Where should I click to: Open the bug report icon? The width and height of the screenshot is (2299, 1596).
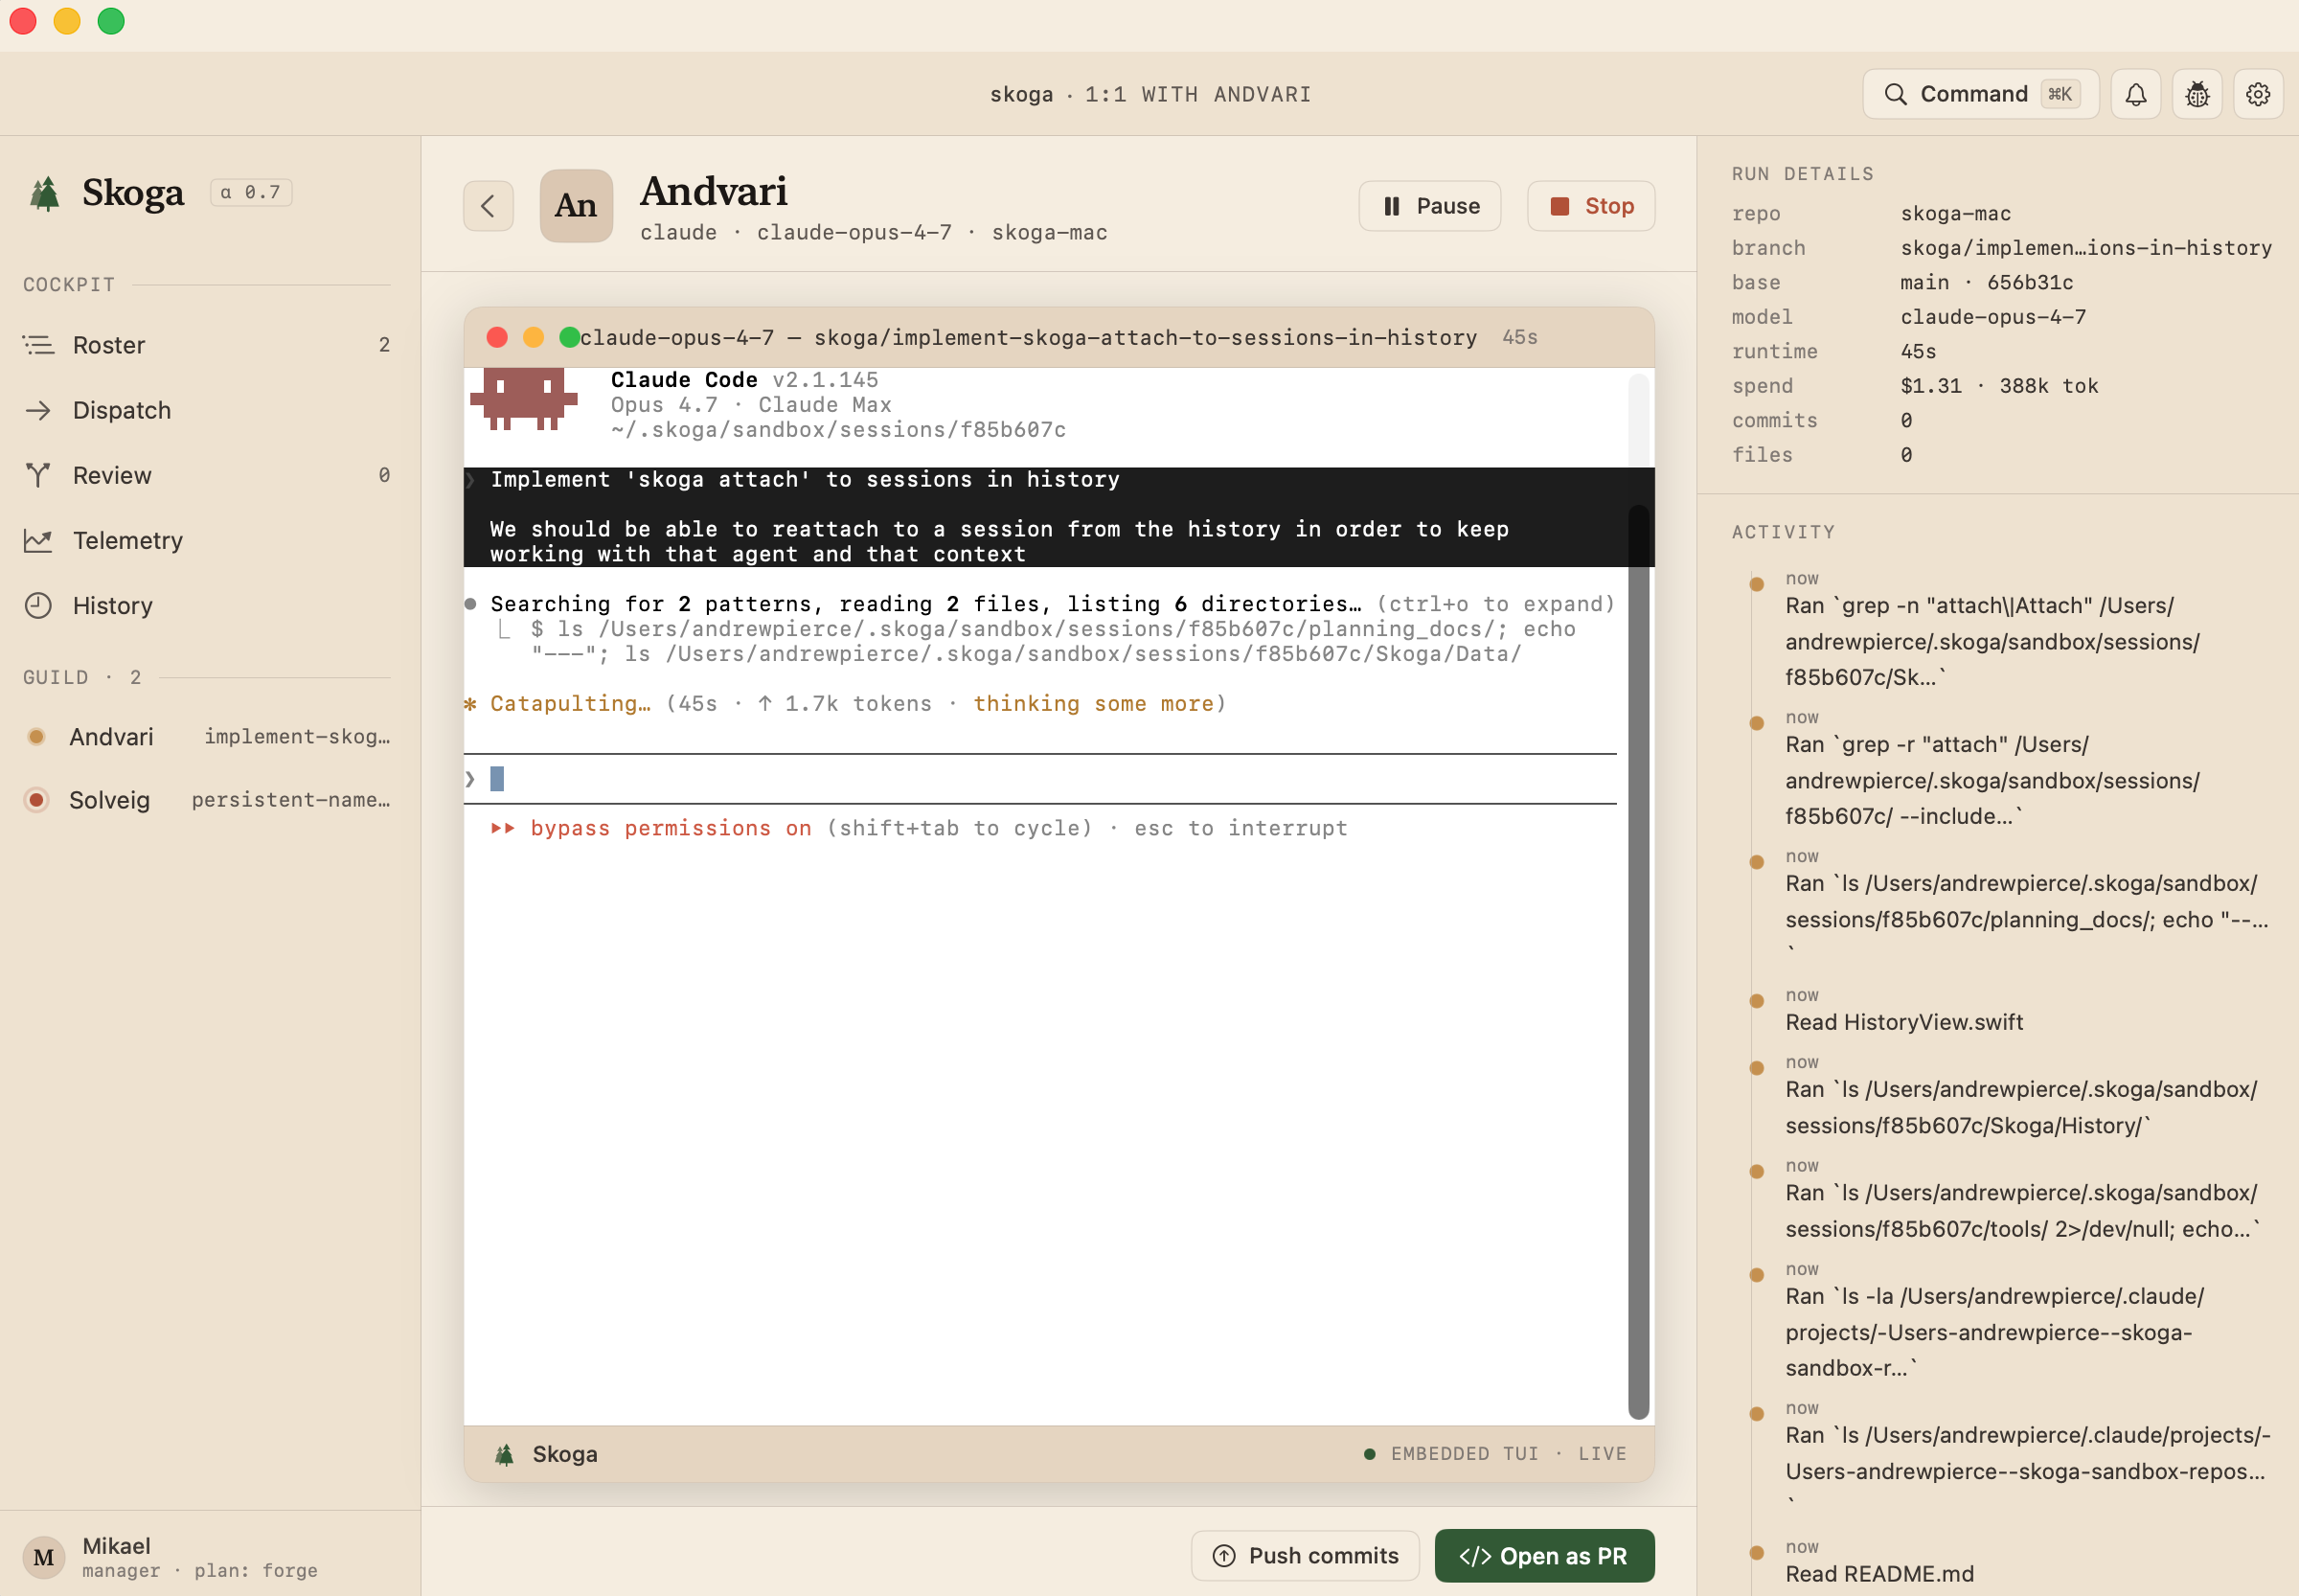(x=2196, y=94)
